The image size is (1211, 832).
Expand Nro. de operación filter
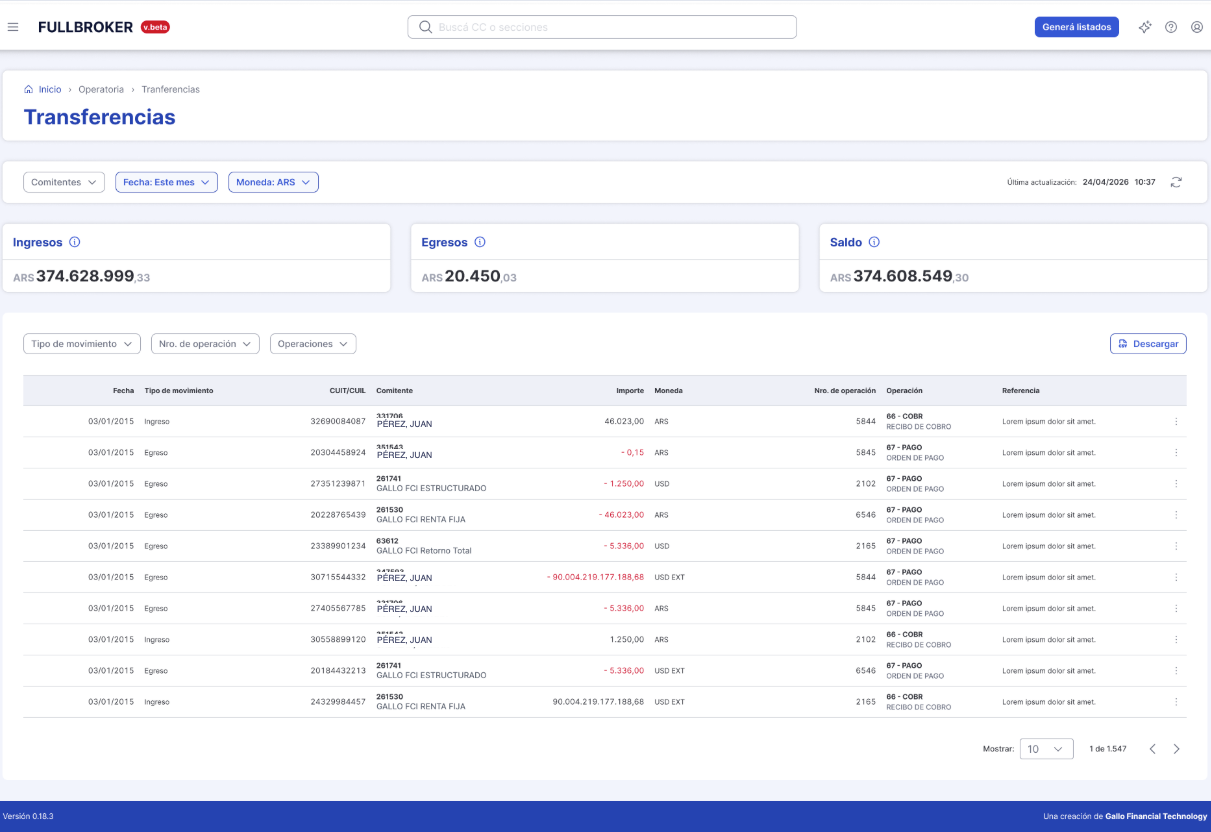(205, 344)
